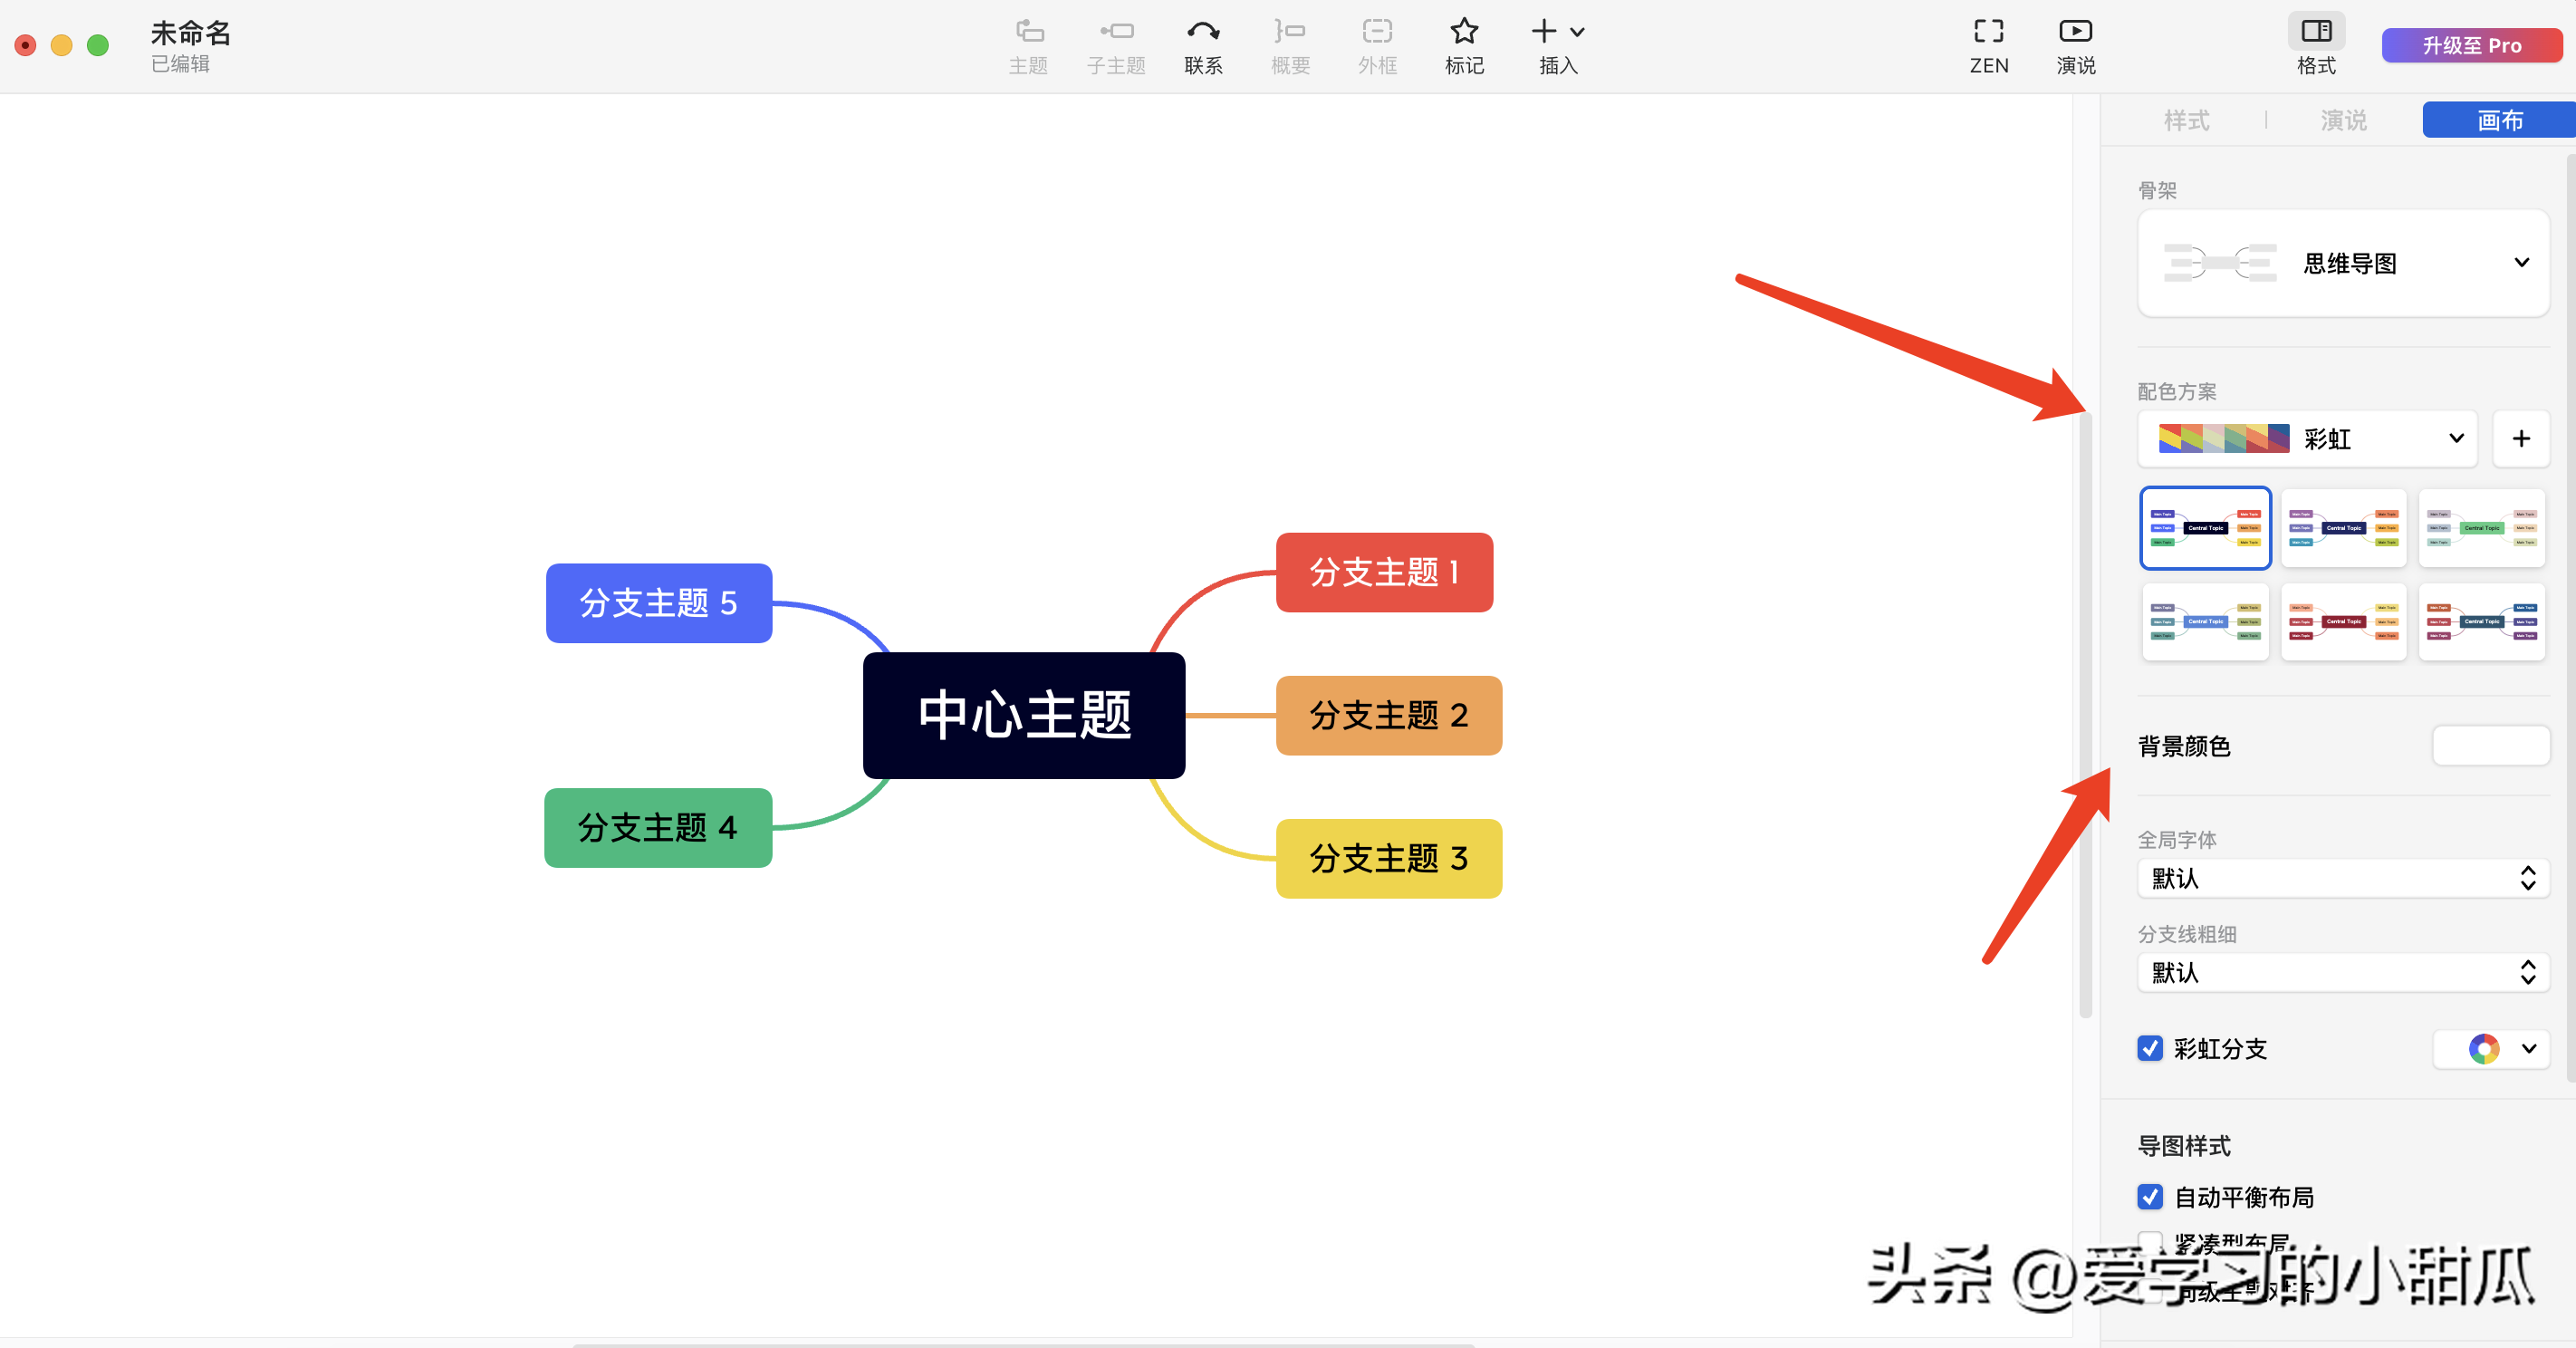Open the rainbow branch color wheel dropdown

(x=2491, y=1048)
